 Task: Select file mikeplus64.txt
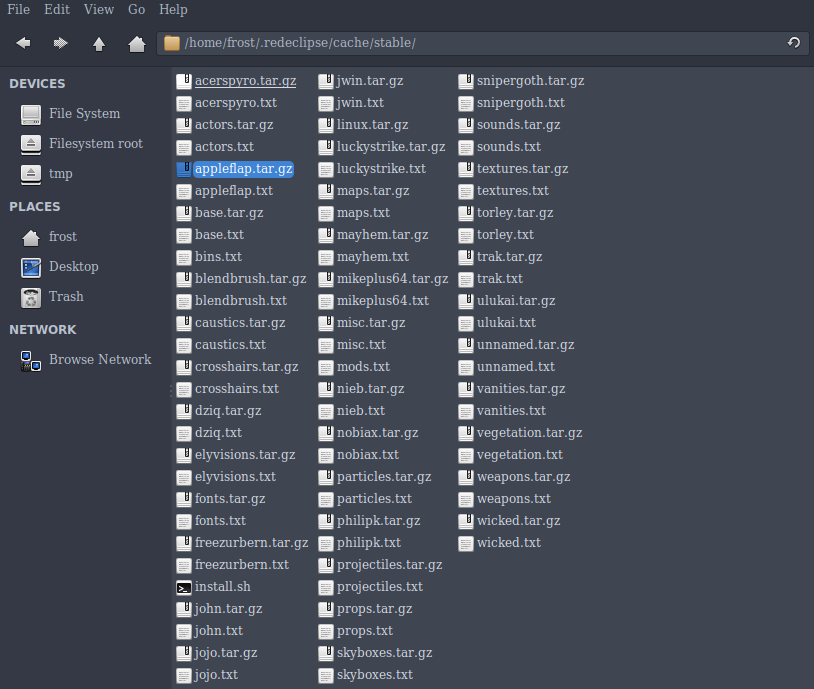pos(383,301)
